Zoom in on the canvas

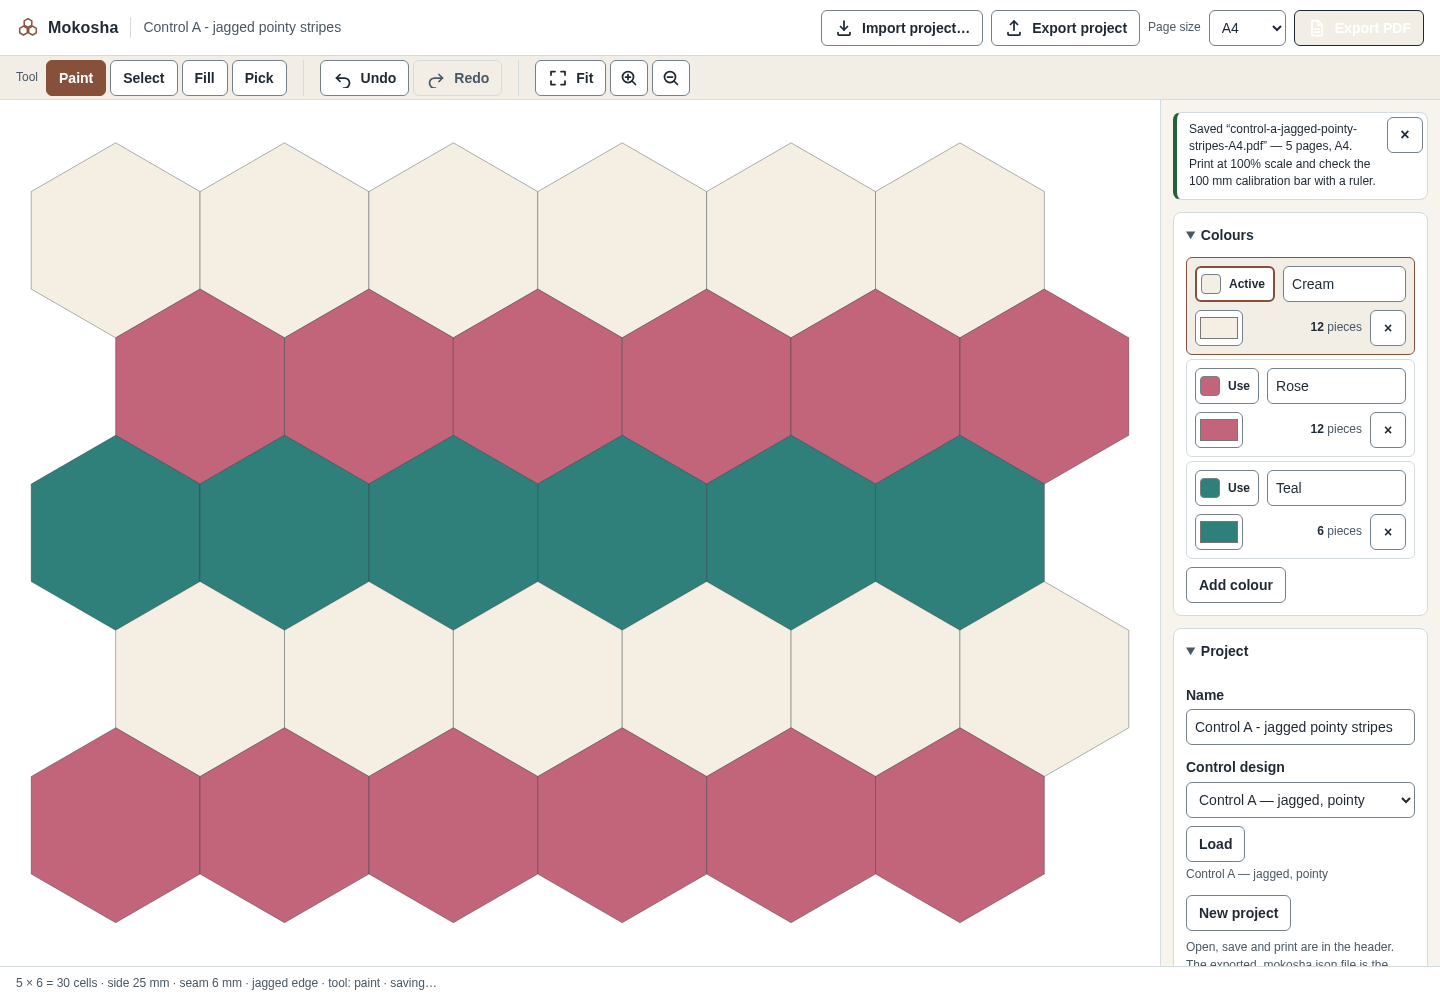[x=629, y=78]
